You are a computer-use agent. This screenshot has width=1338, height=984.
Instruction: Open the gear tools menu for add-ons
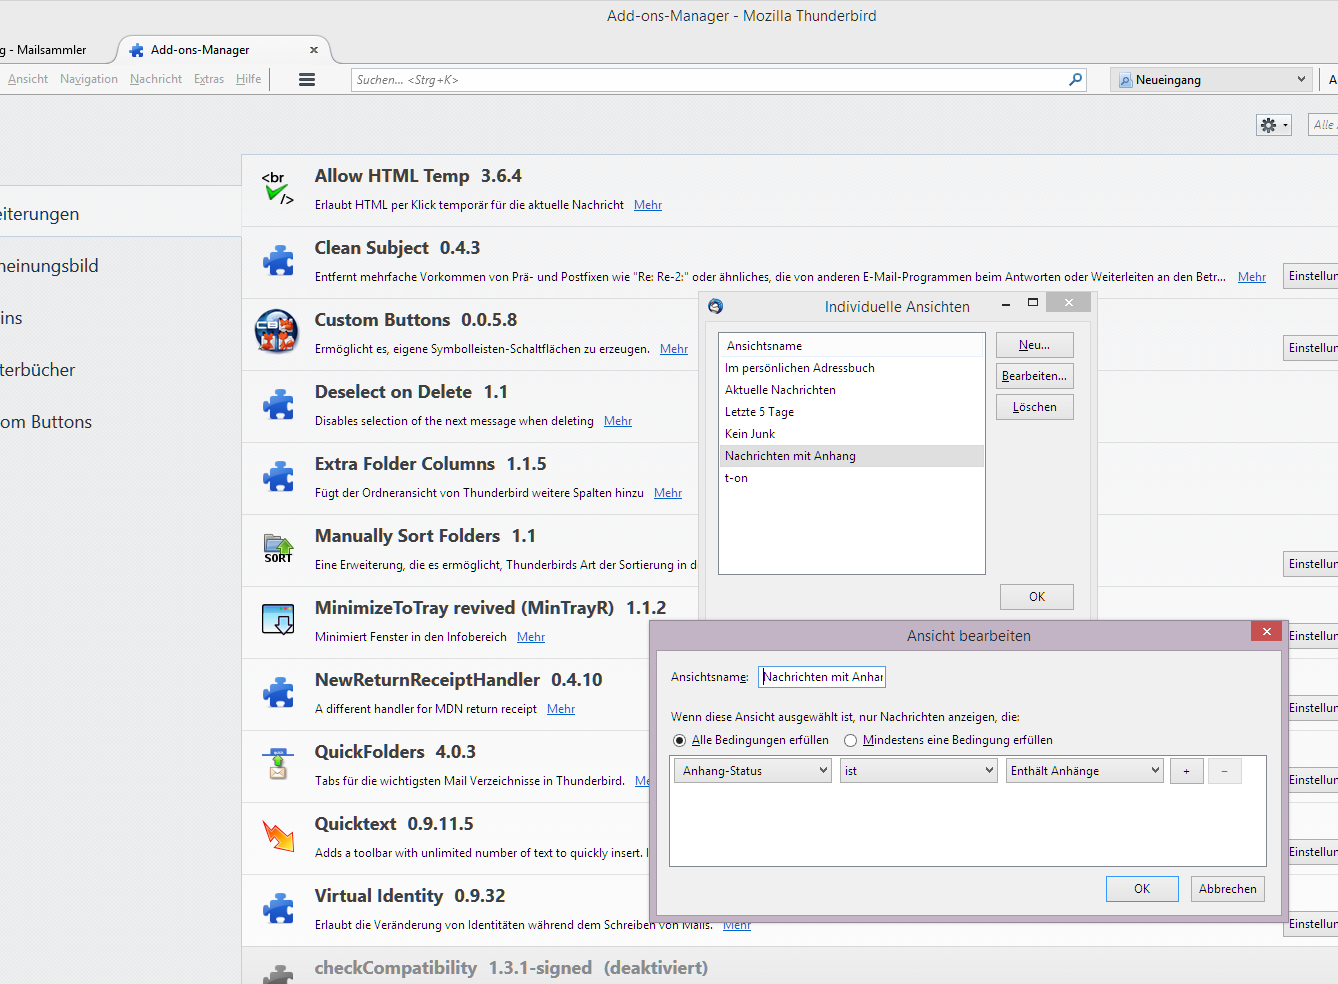pyautogui.click(x=1273, y=125)
